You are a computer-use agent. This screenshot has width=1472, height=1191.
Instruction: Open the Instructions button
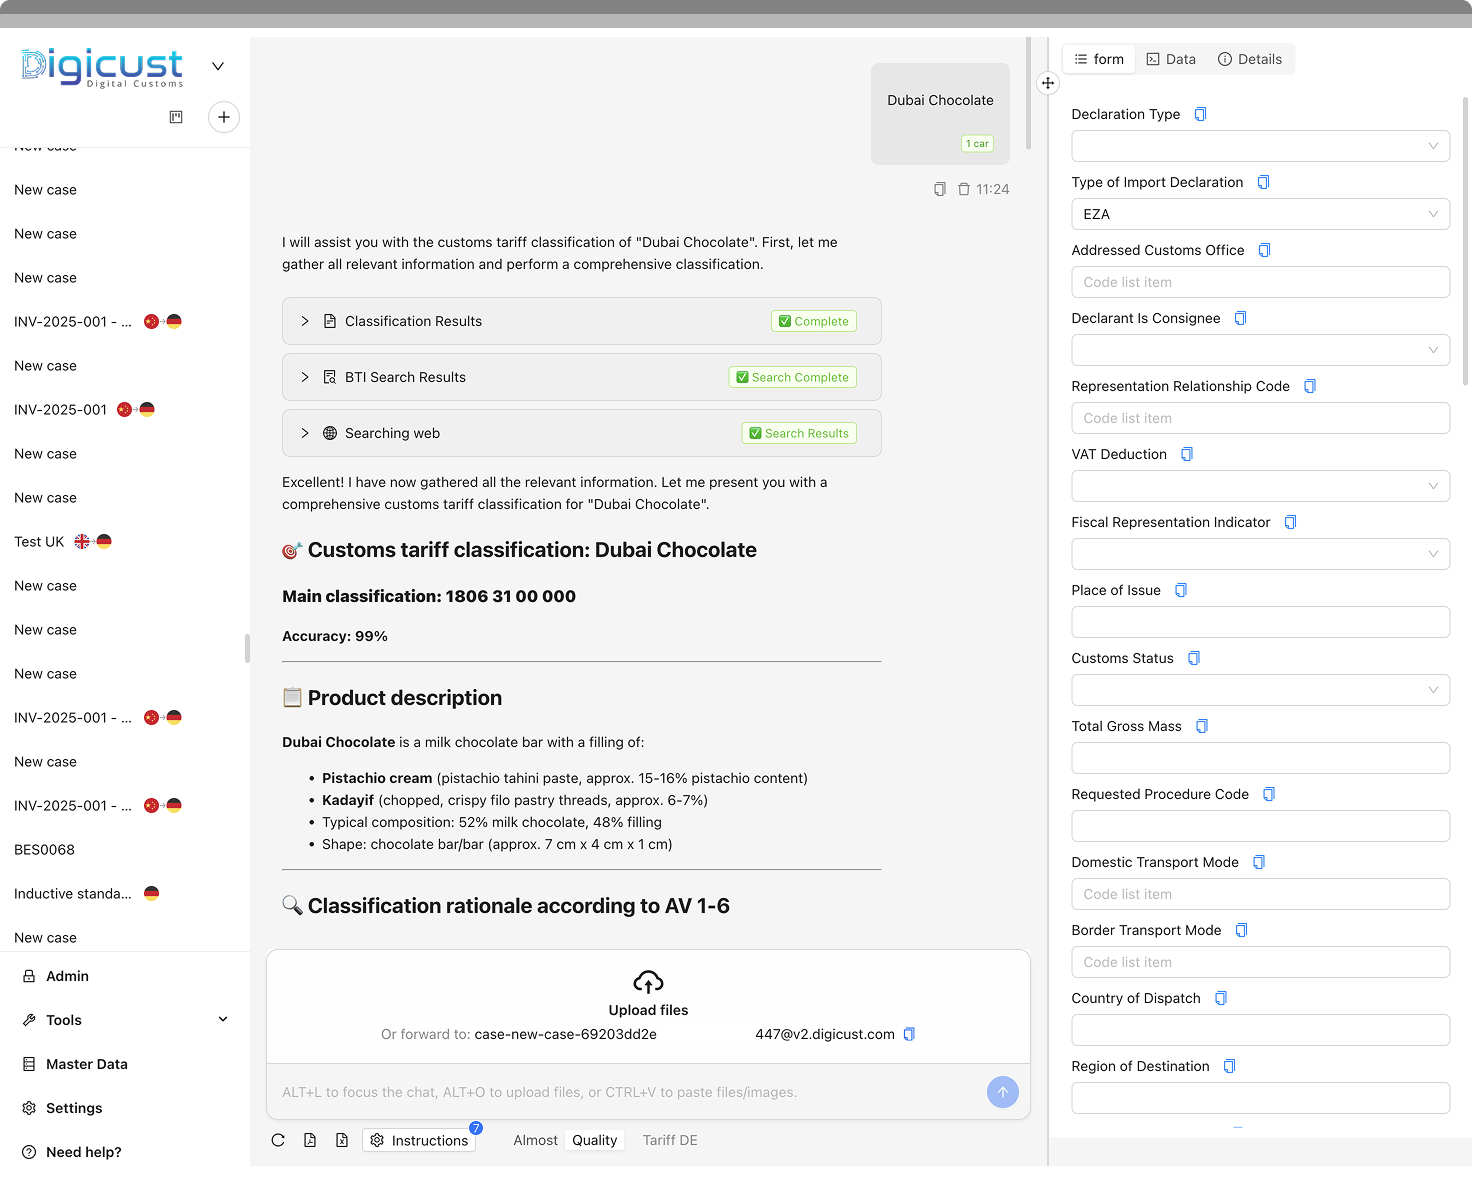419,1140
